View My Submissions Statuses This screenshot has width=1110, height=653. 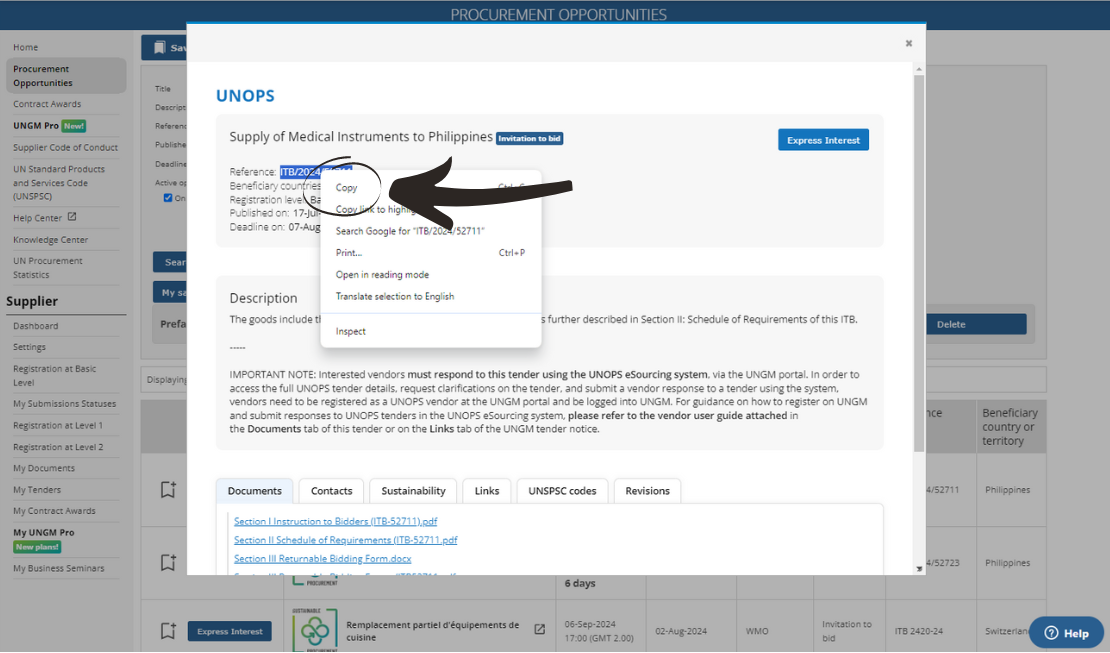[x=64, y=404]
